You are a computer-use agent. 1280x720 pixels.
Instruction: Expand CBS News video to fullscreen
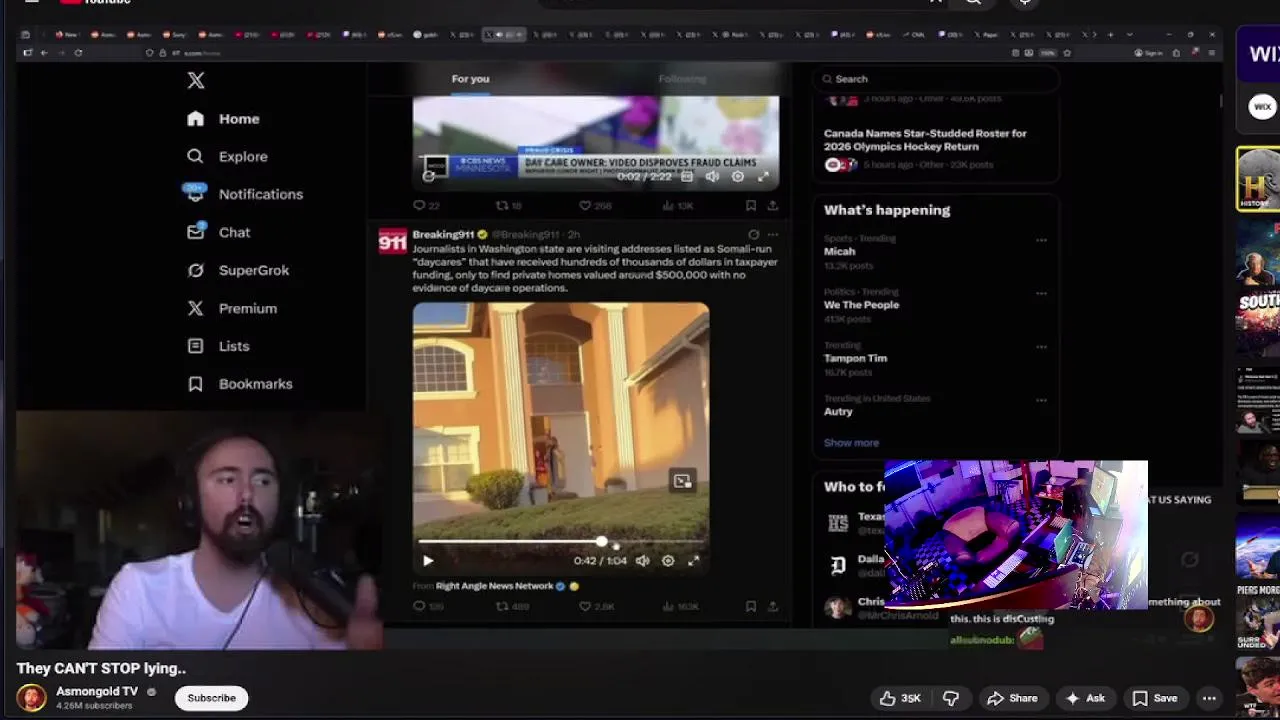point(763,177)
